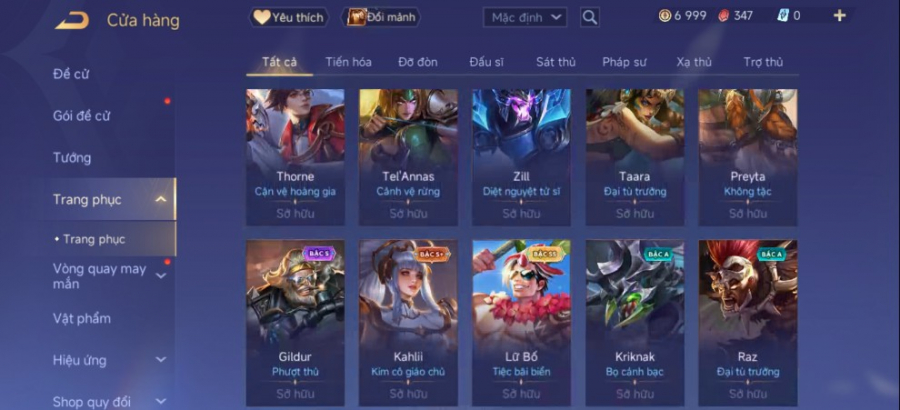The image size is (900, 410).
Task: Tap the red ruby currency icon
Action: [724, 16]
